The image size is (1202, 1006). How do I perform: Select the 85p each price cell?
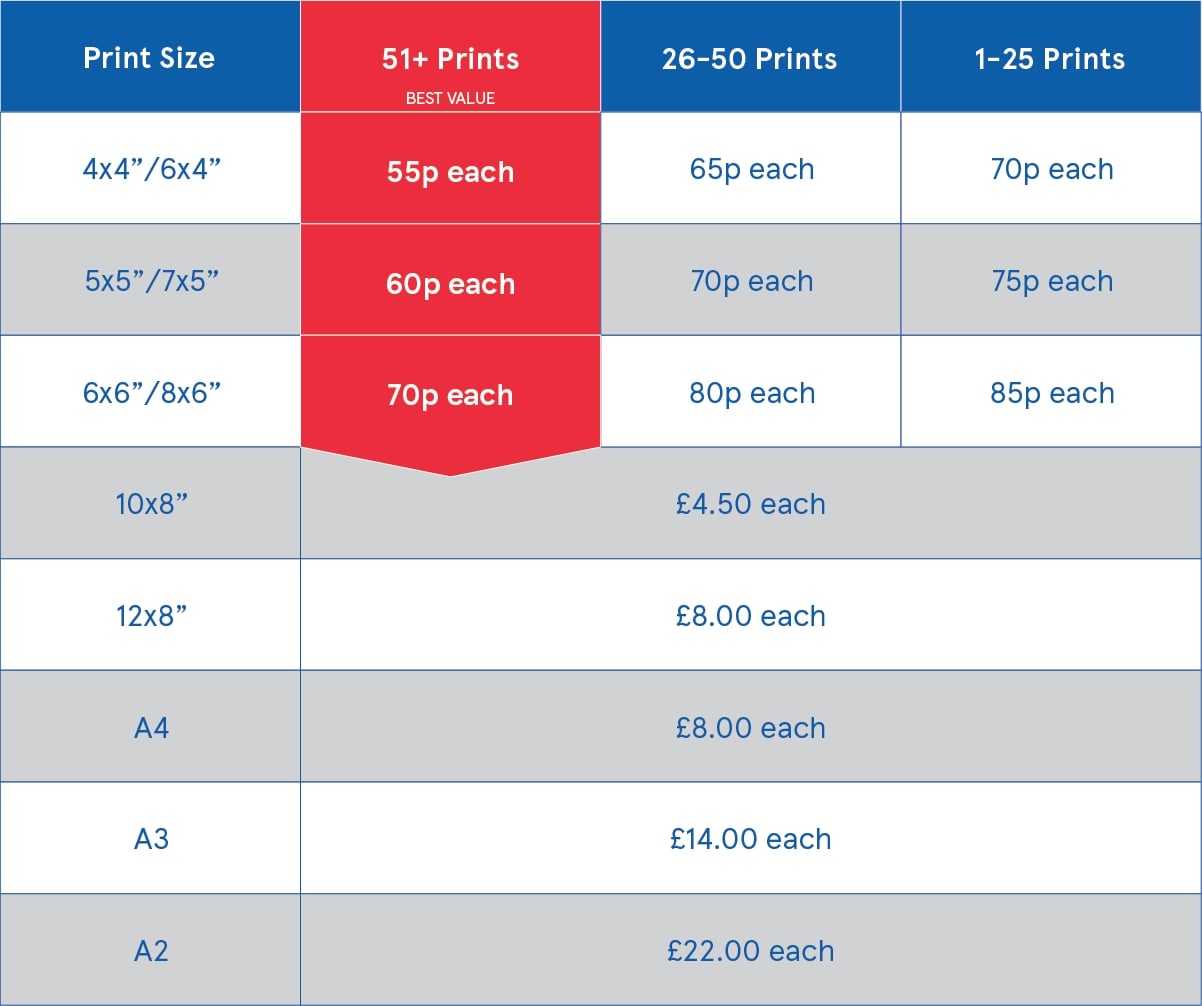tap(1052, 392)
